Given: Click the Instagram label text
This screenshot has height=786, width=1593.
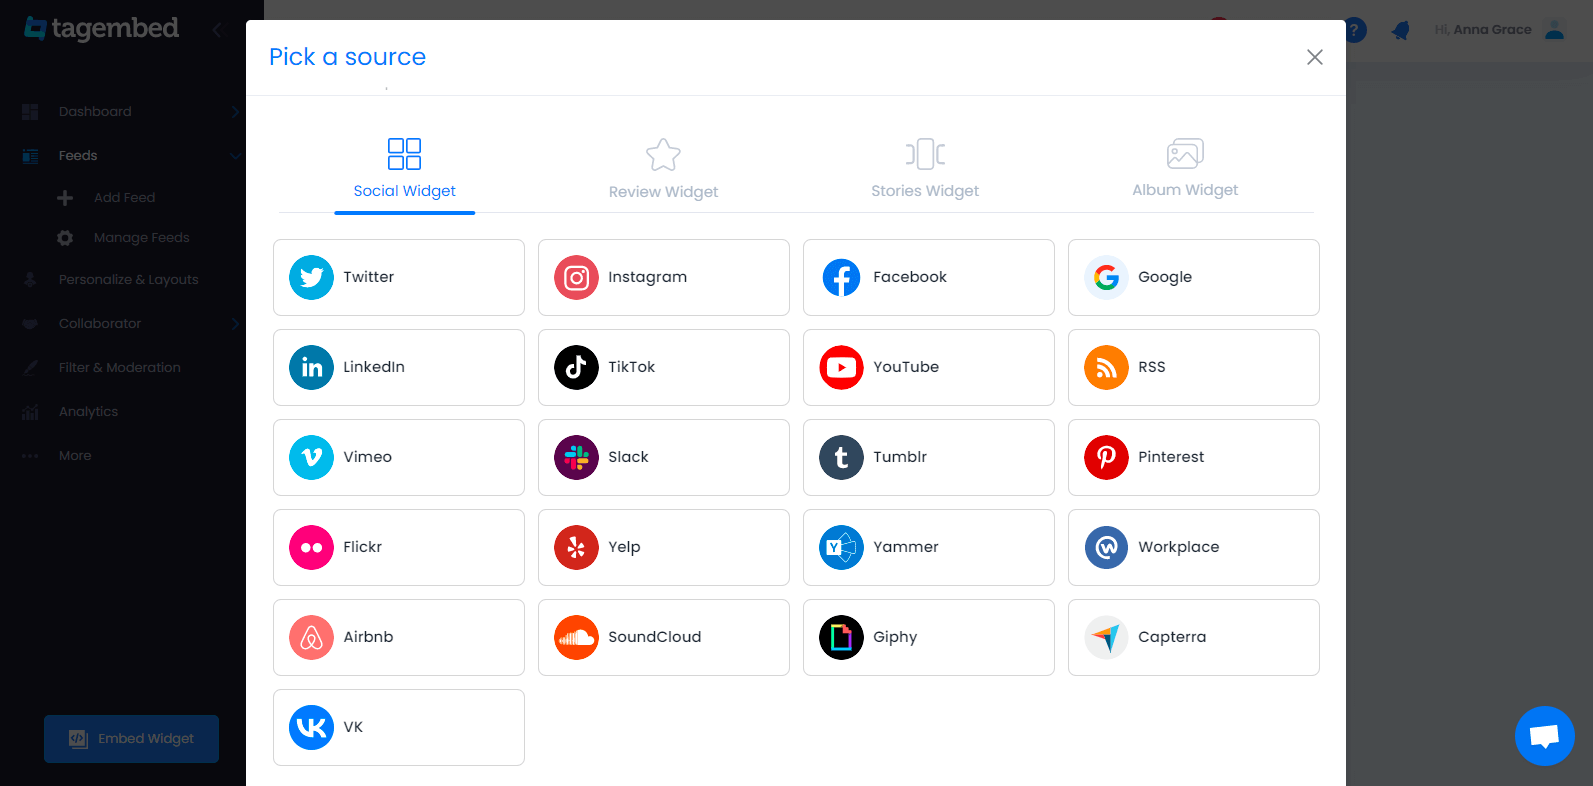Looking at the screenshot, I should point(647,277).
